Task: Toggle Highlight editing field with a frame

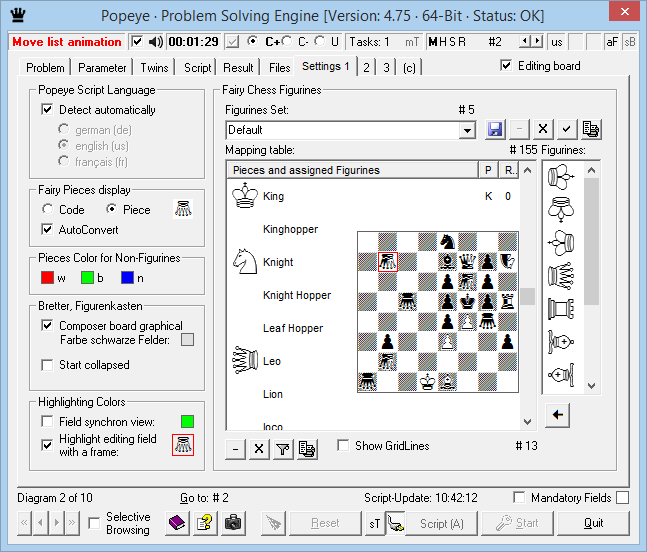Action: coord(47,445)
